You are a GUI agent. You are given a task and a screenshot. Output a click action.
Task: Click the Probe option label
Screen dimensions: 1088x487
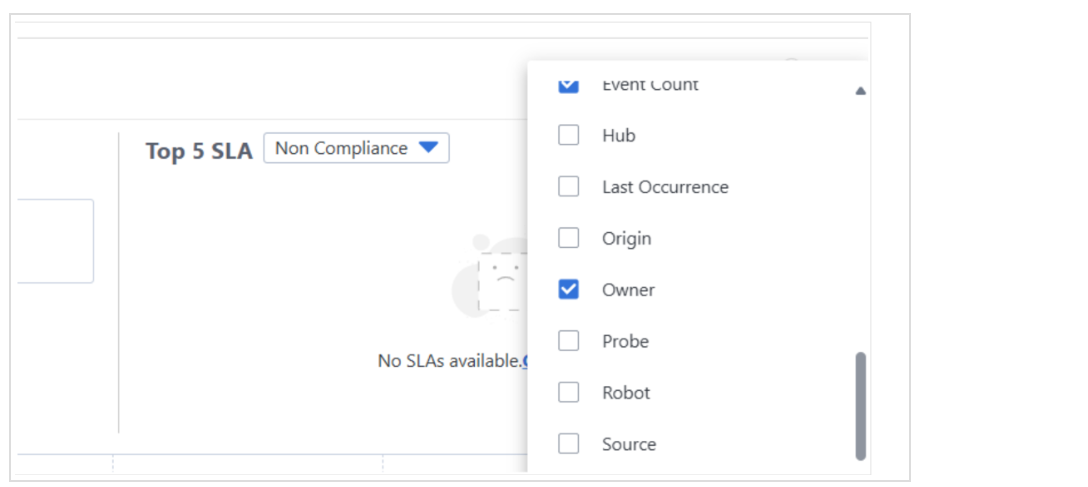point(625,341)
